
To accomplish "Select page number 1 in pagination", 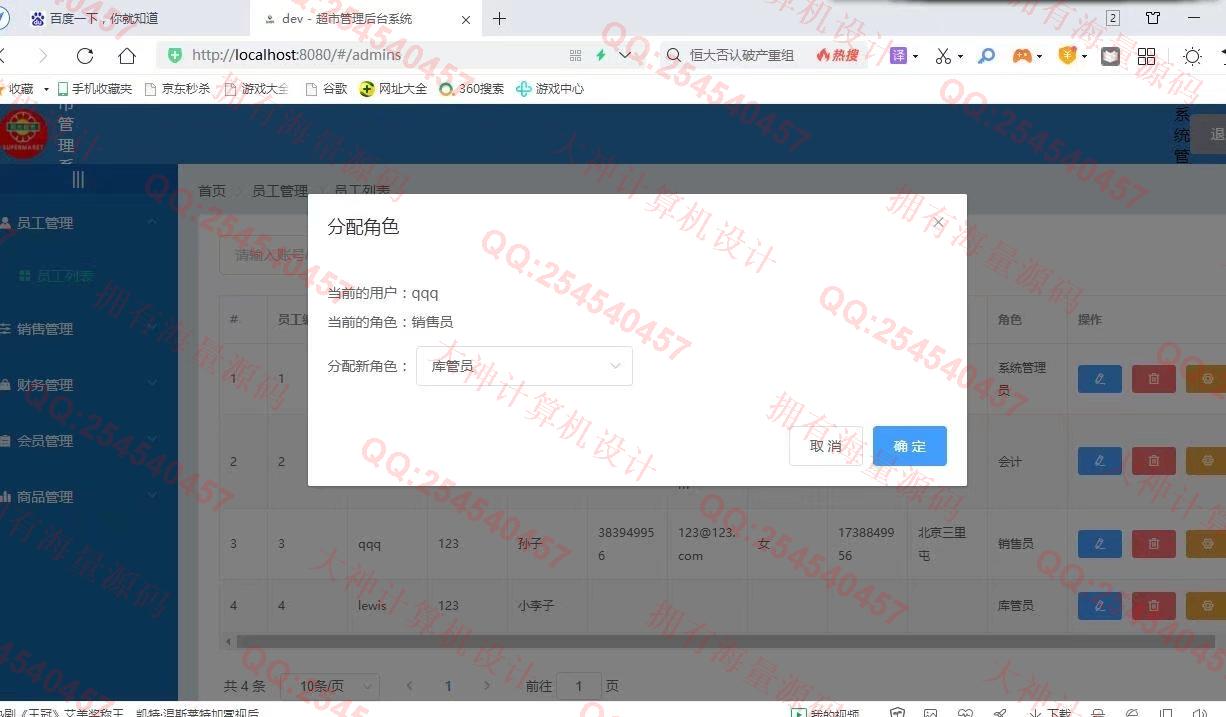I will tap(448, 686).
